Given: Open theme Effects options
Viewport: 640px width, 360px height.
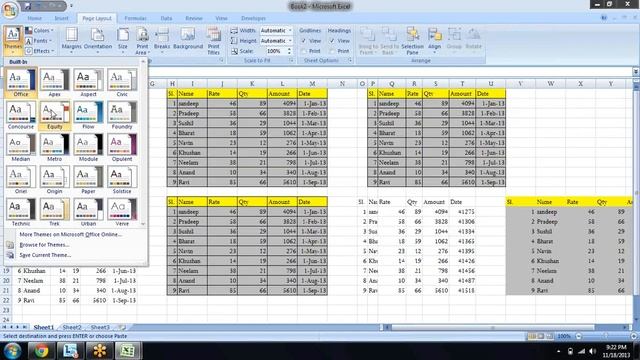Looking at the screenshot, I should [x=40, y=51].
